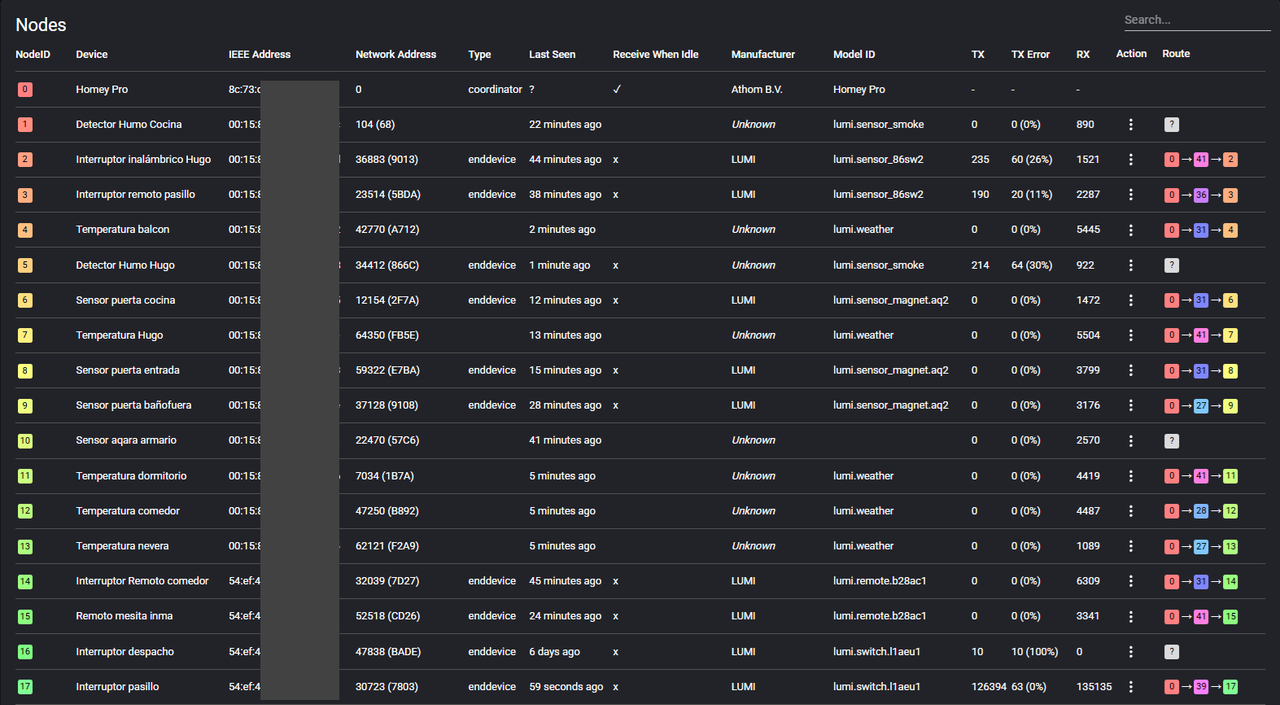The image size is (1280, 705).
Task: Click model ID lumi.sensor_86sw2 of Interruptor remoto pasillo
Action: [878, 195]
